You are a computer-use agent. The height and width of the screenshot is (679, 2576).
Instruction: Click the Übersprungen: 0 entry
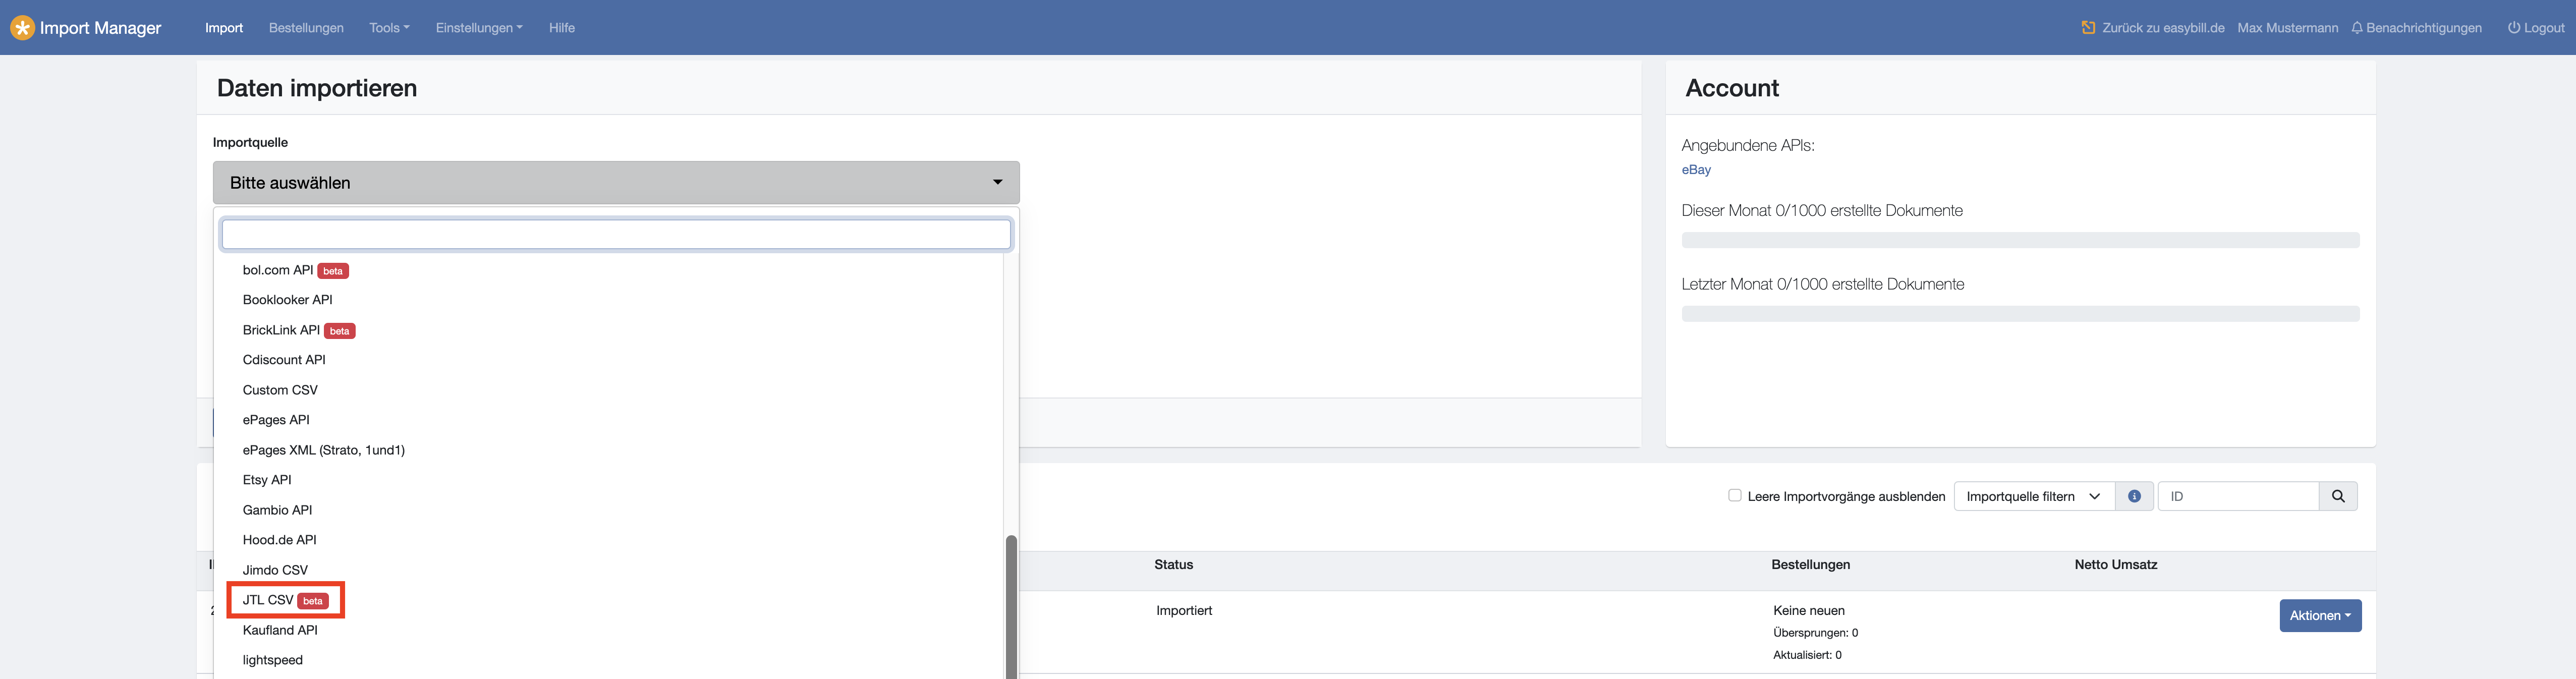(1816, 633)
